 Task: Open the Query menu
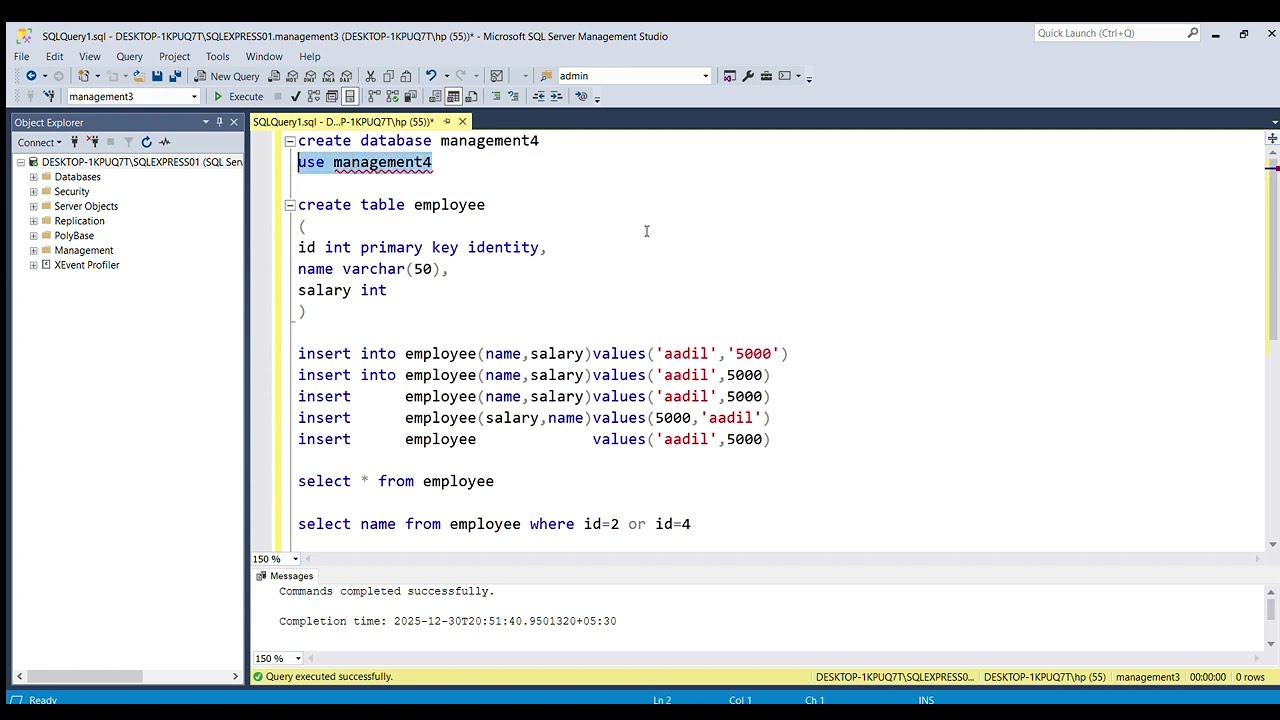[129, 57]
